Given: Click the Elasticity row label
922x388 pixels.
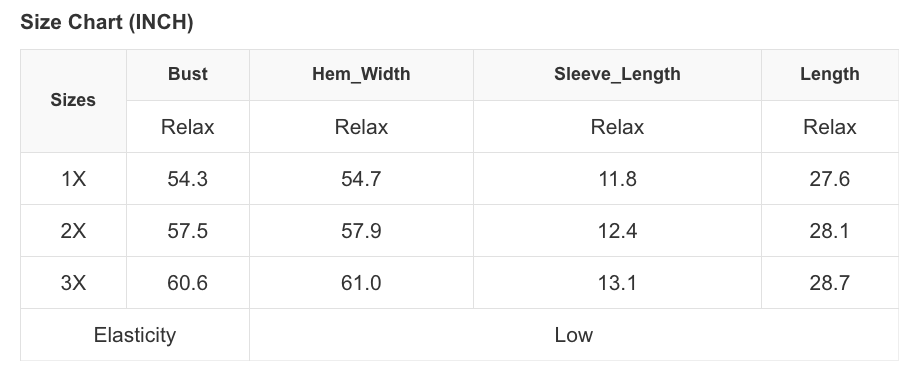Looking at the screenshot, I should [135, 335].
